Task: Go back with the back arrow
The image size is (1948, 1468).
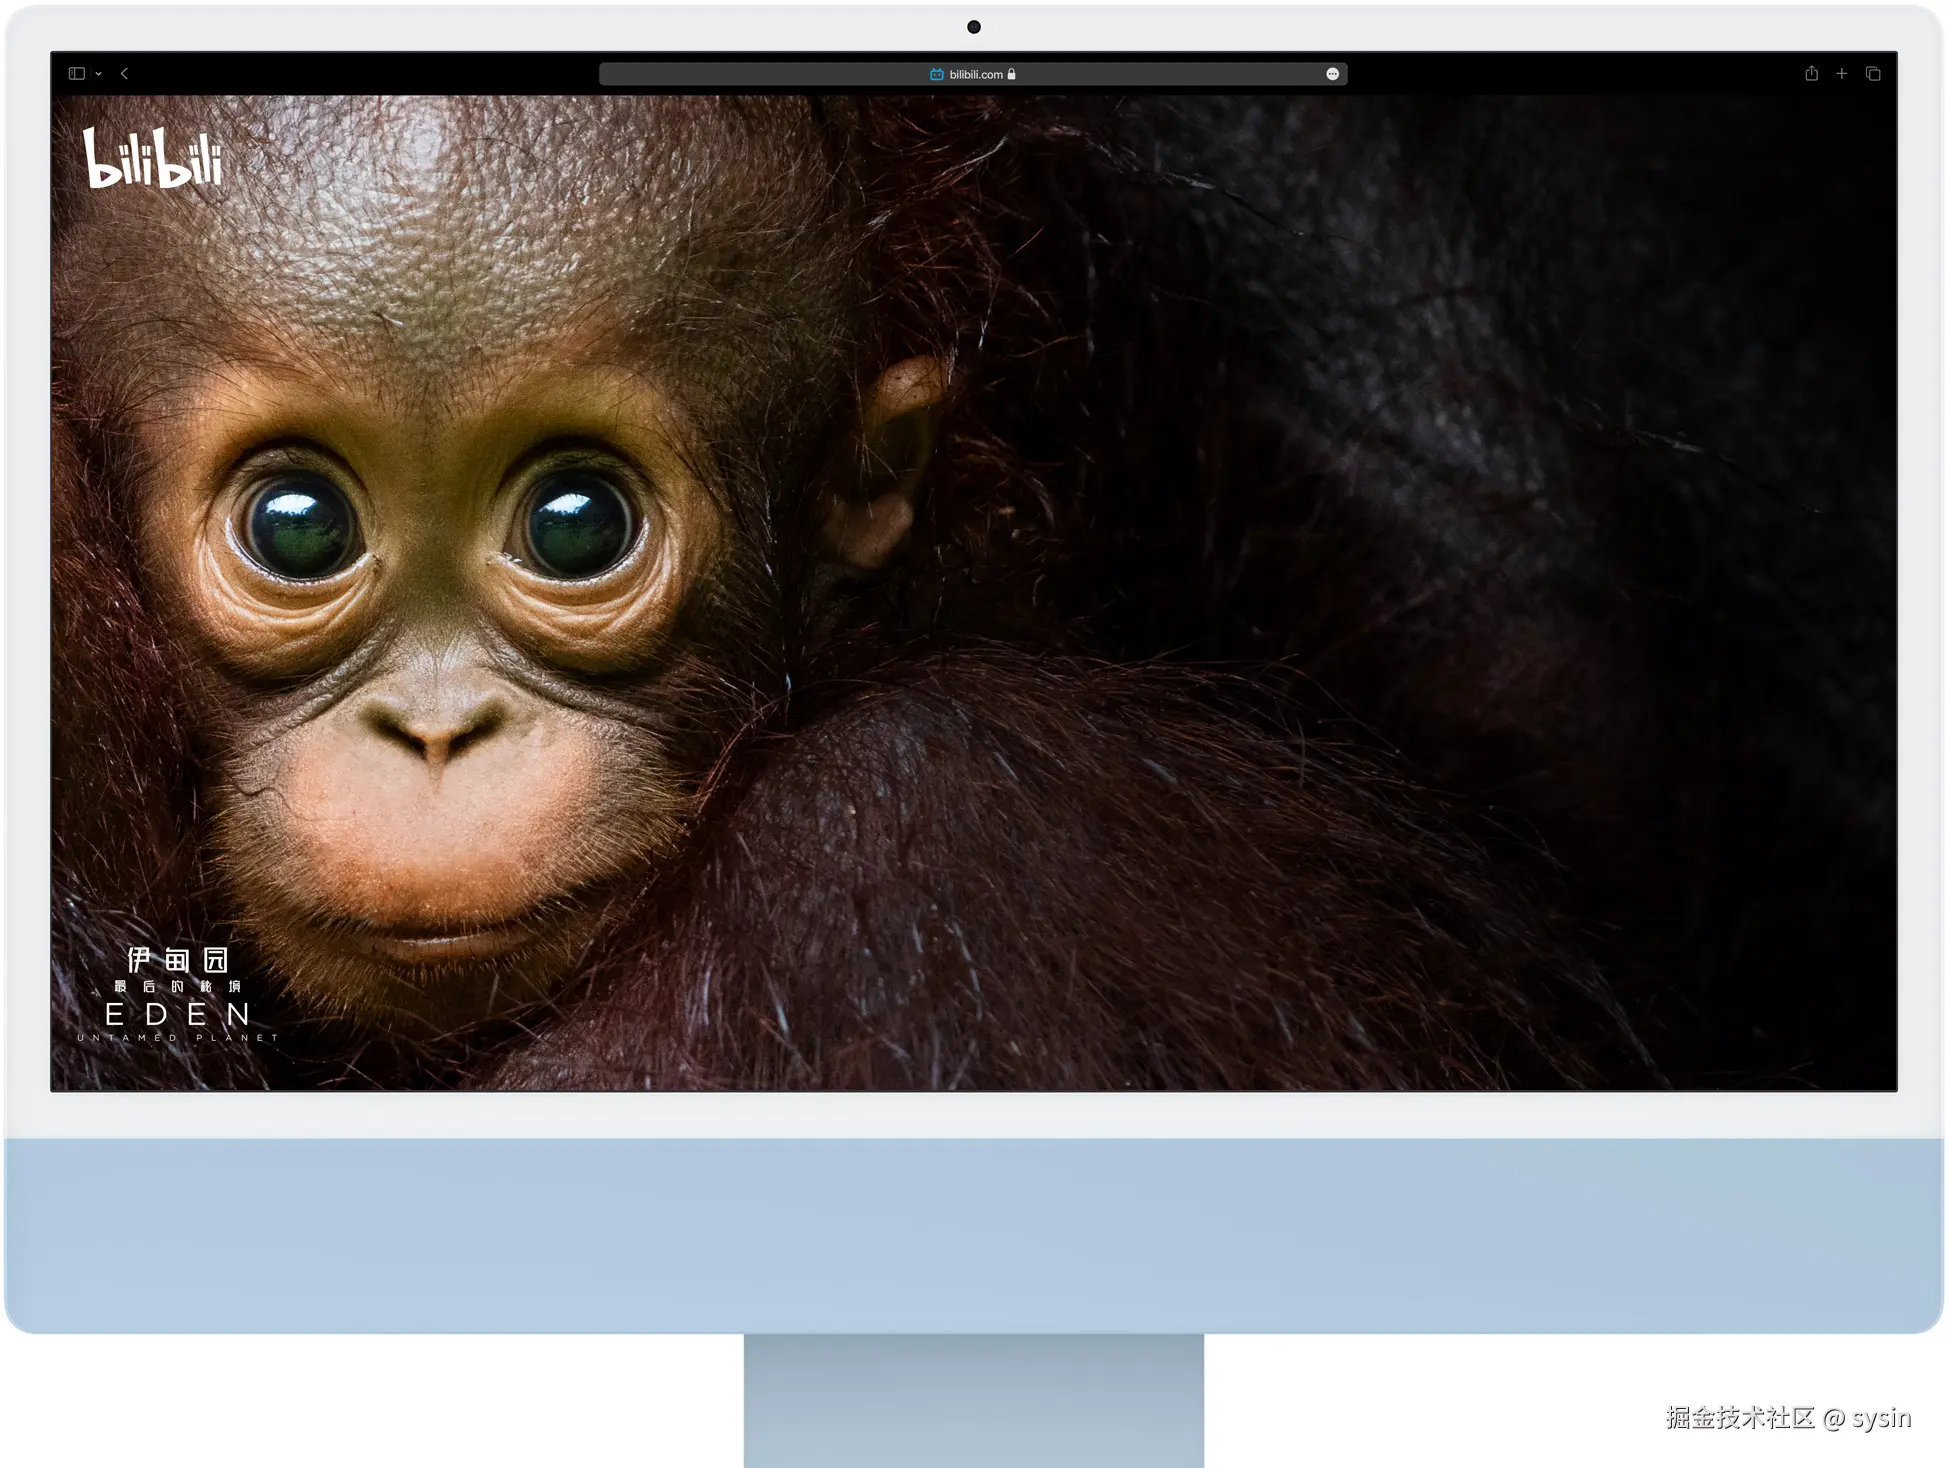Action: click(x=124, y=73)
